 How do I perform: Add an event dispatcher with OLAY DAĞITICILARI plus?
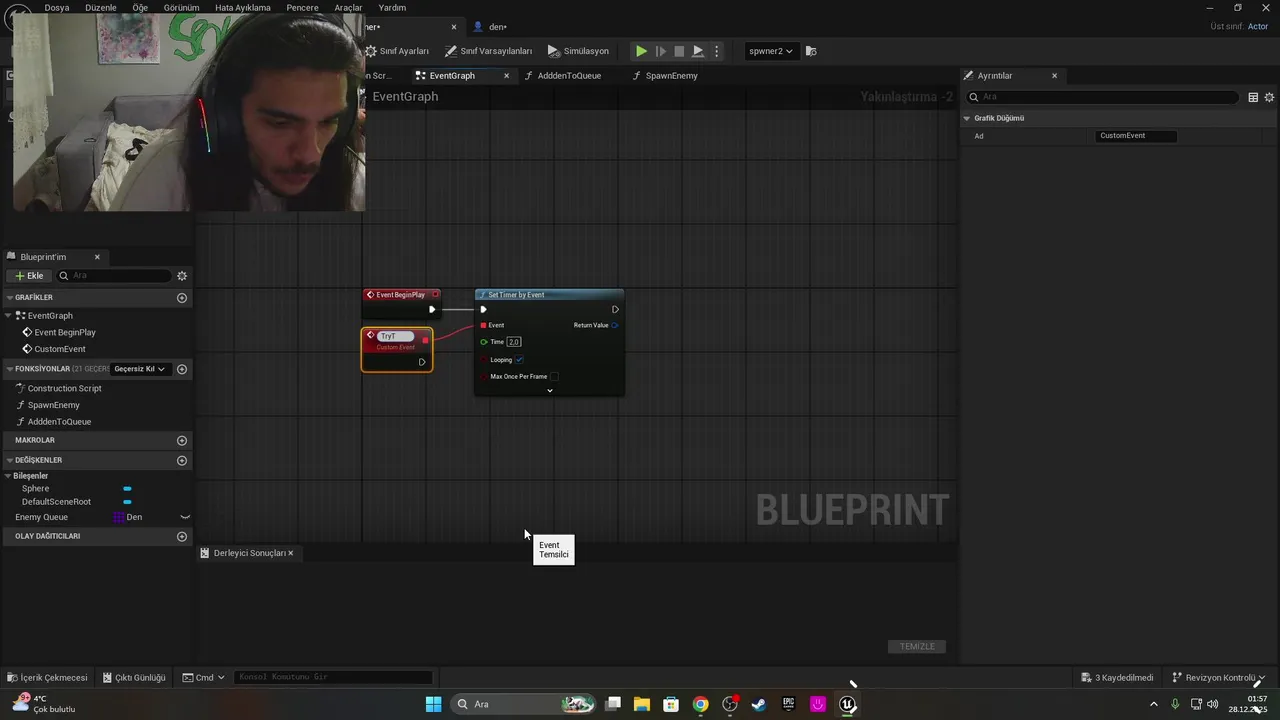click(182, 536)
